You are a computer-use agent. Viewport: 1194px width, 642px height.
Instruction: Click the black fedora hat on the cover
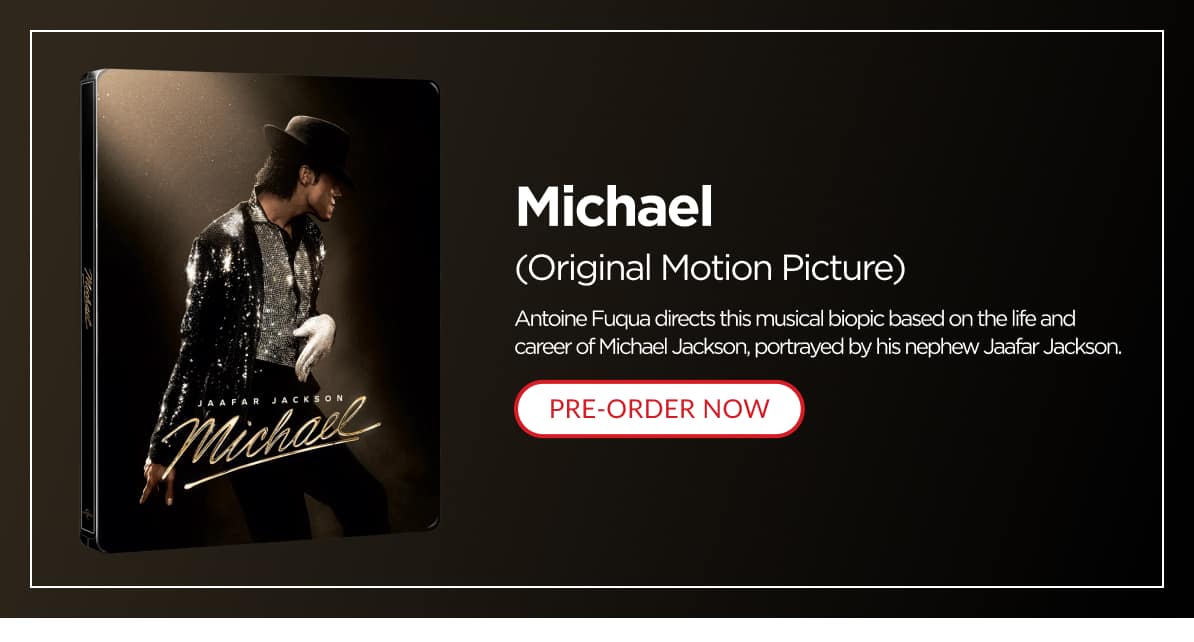click(x=308, y=142)
